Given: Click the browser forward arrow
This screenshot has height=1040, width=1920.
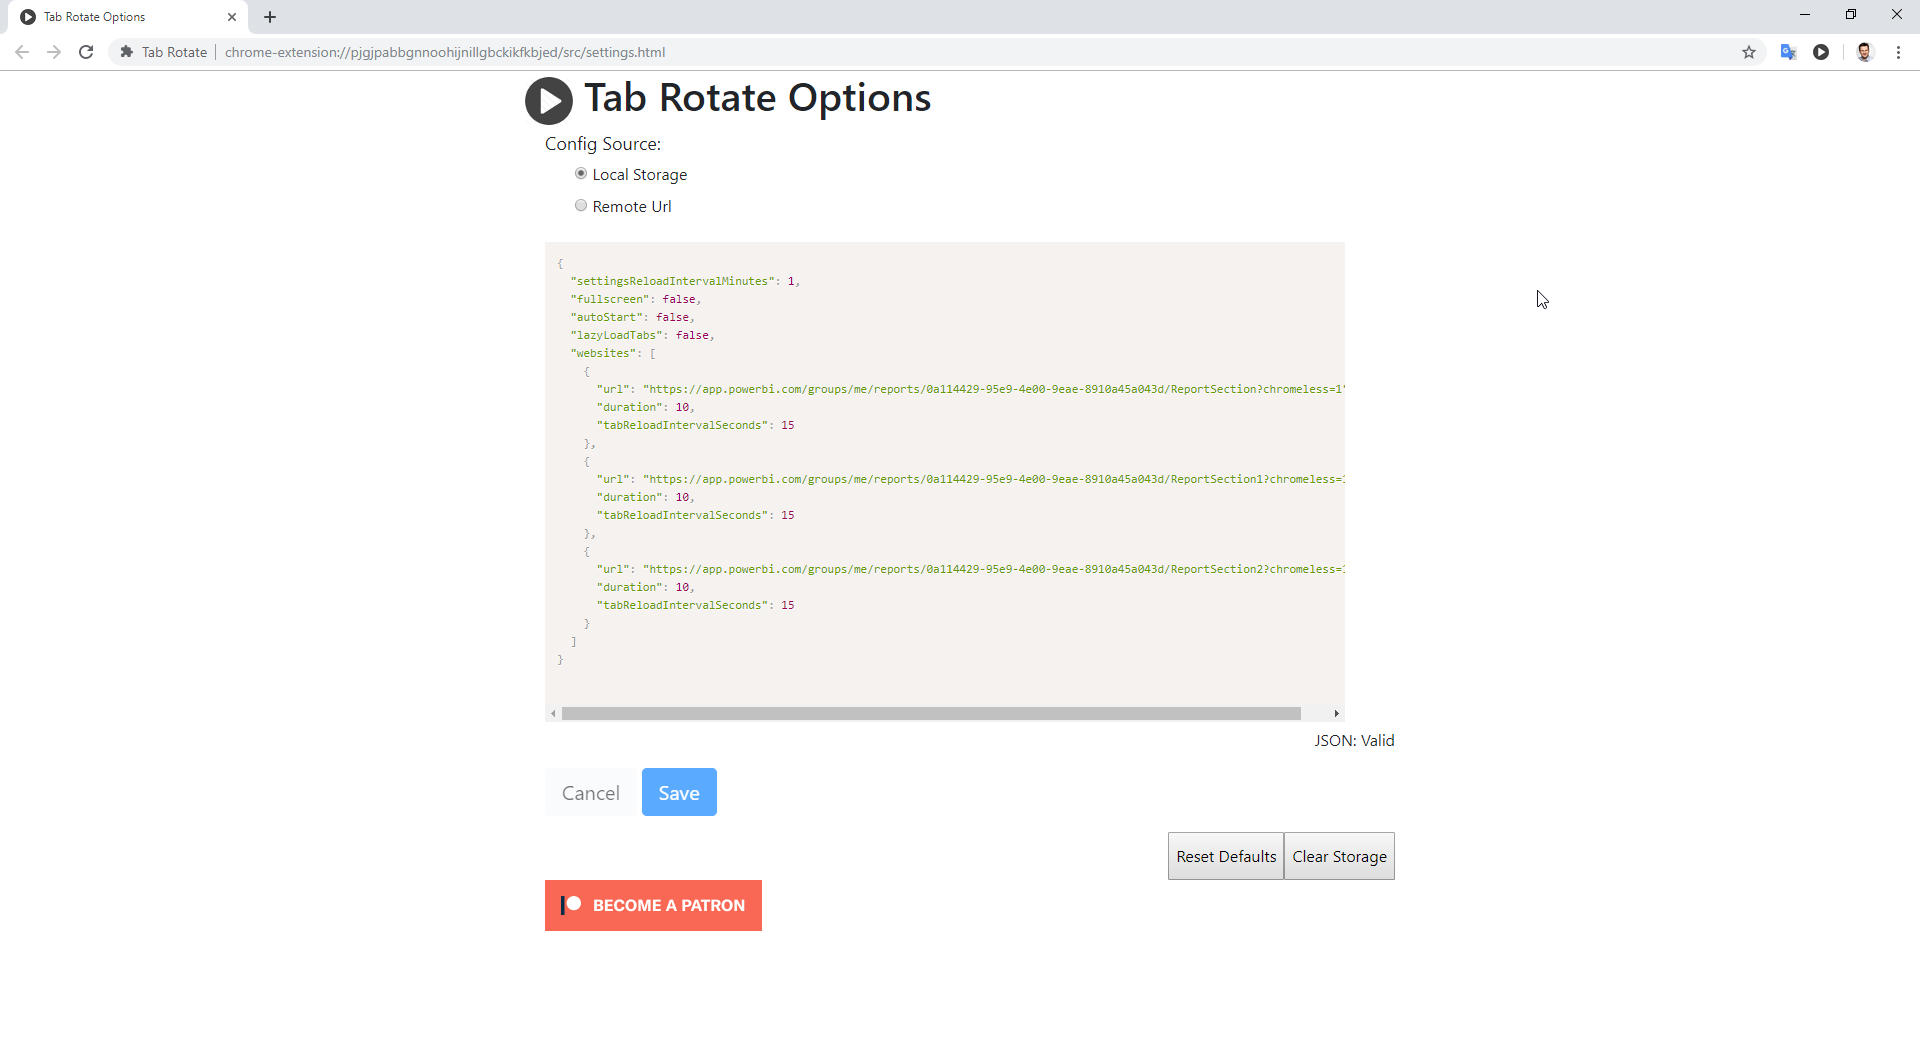Looking at the screenshot, I should (54, 52).
